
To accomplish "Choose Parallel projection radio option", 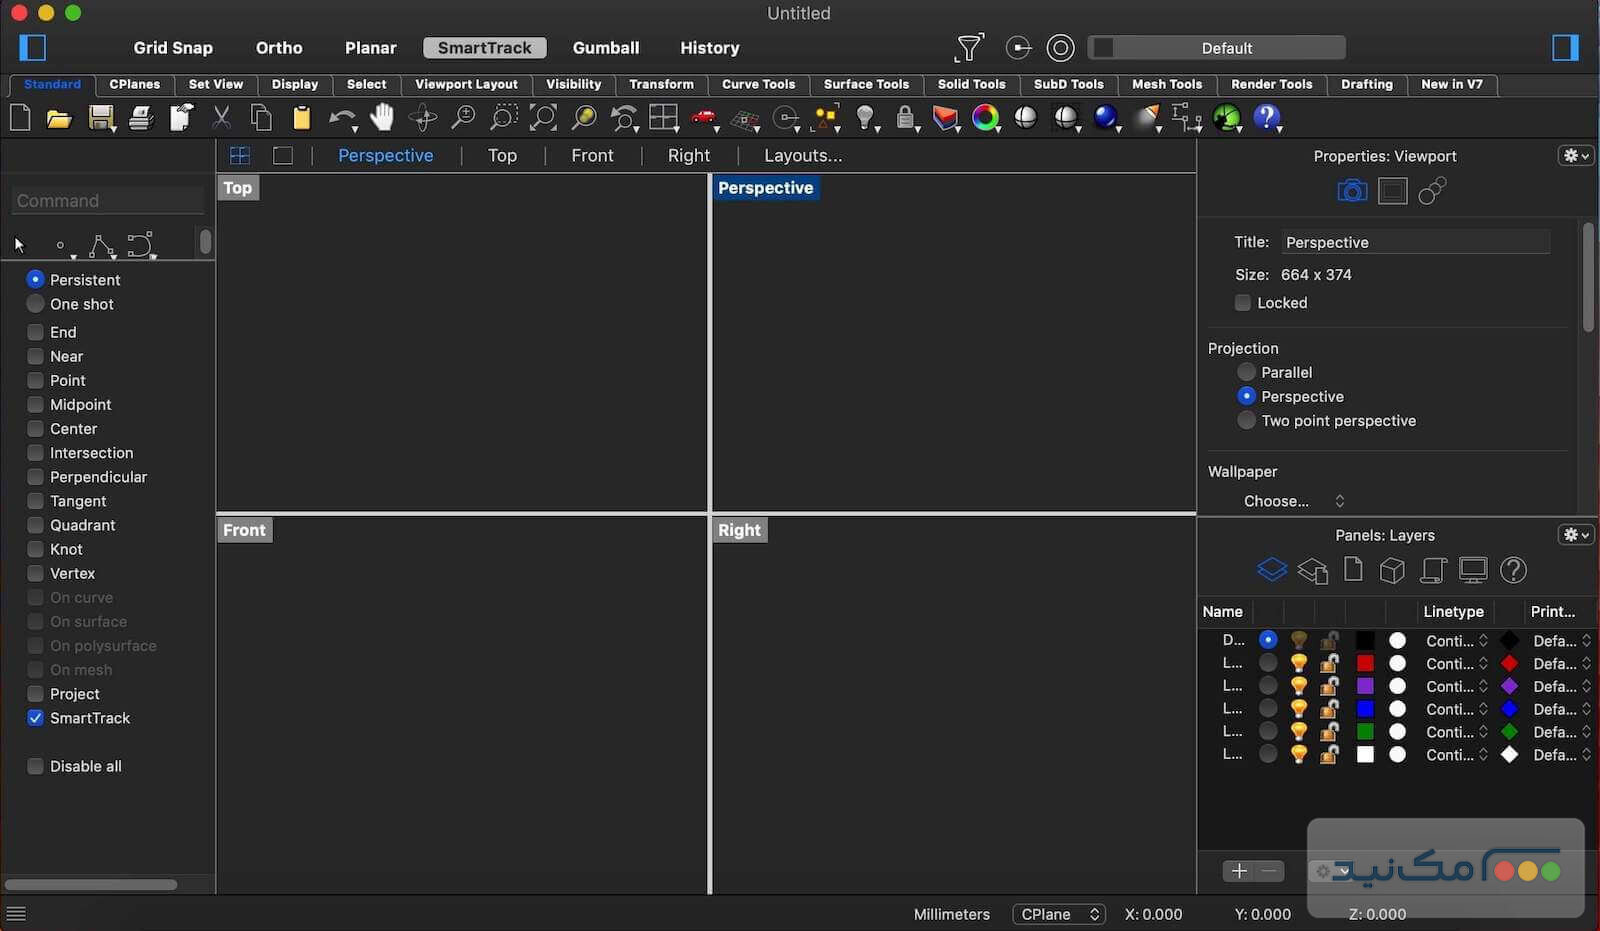I will coord(1246,372).
